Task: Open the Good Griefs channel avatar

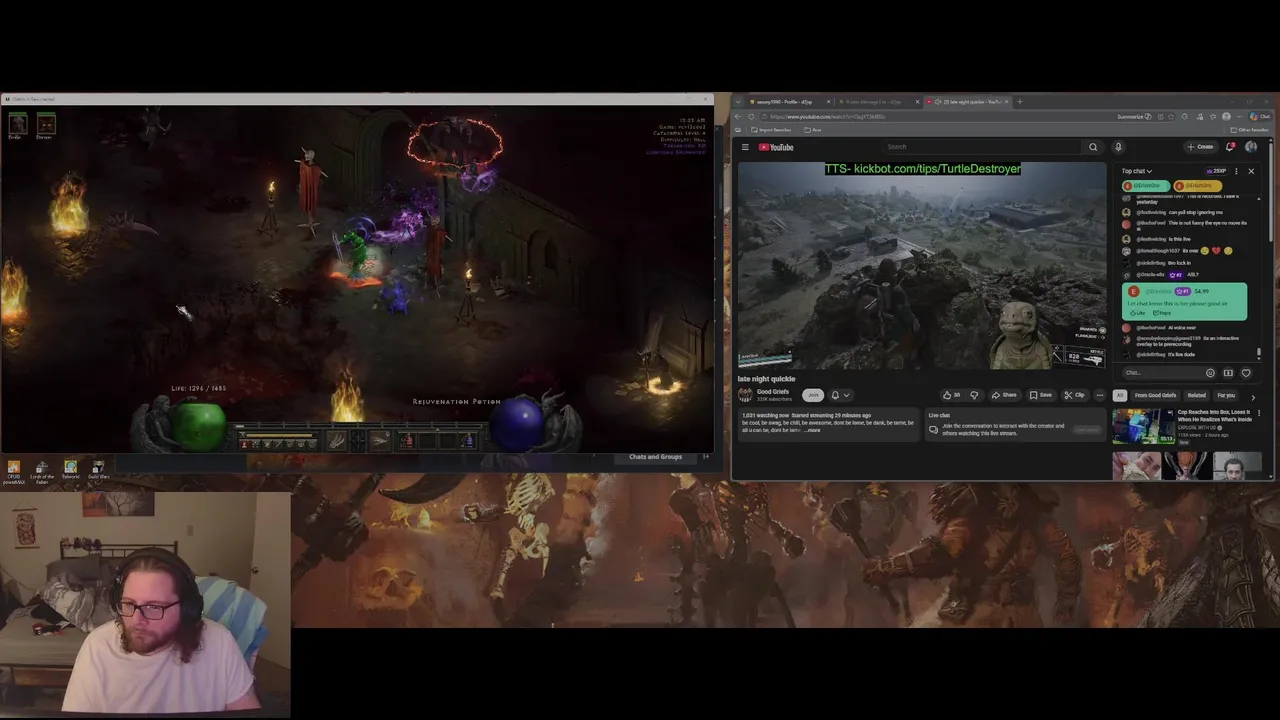Action: (x=745, y=395)
